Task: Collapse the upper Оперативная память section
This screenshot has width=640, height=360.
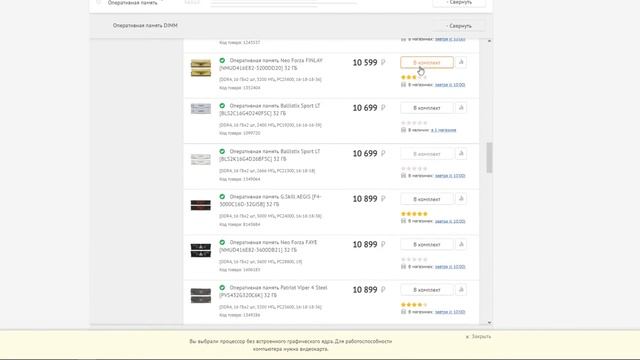Action: pyautogui.click(x=459, y=2)
